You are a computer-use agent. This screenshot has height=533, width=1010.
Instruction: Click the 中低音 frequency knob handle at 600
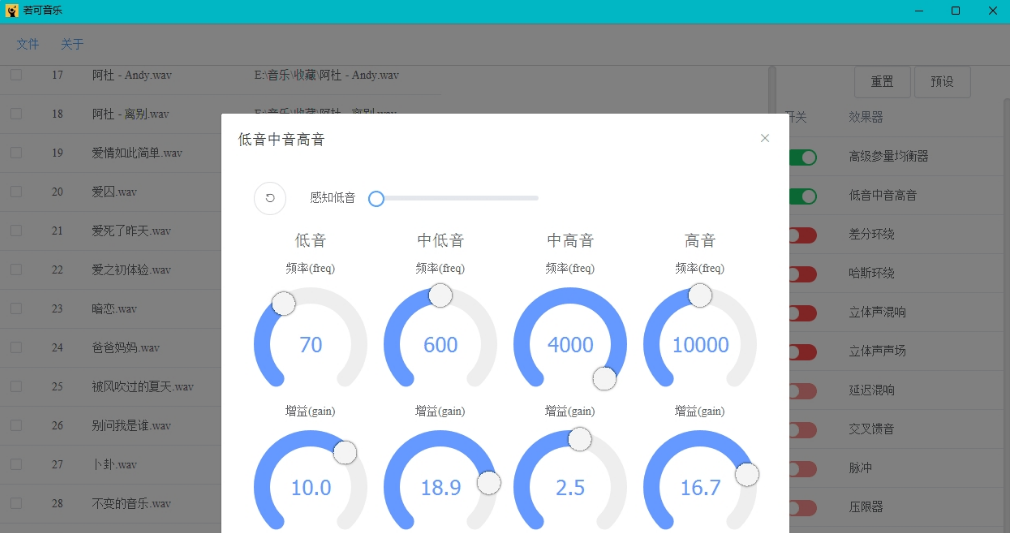tap(440, 295)
